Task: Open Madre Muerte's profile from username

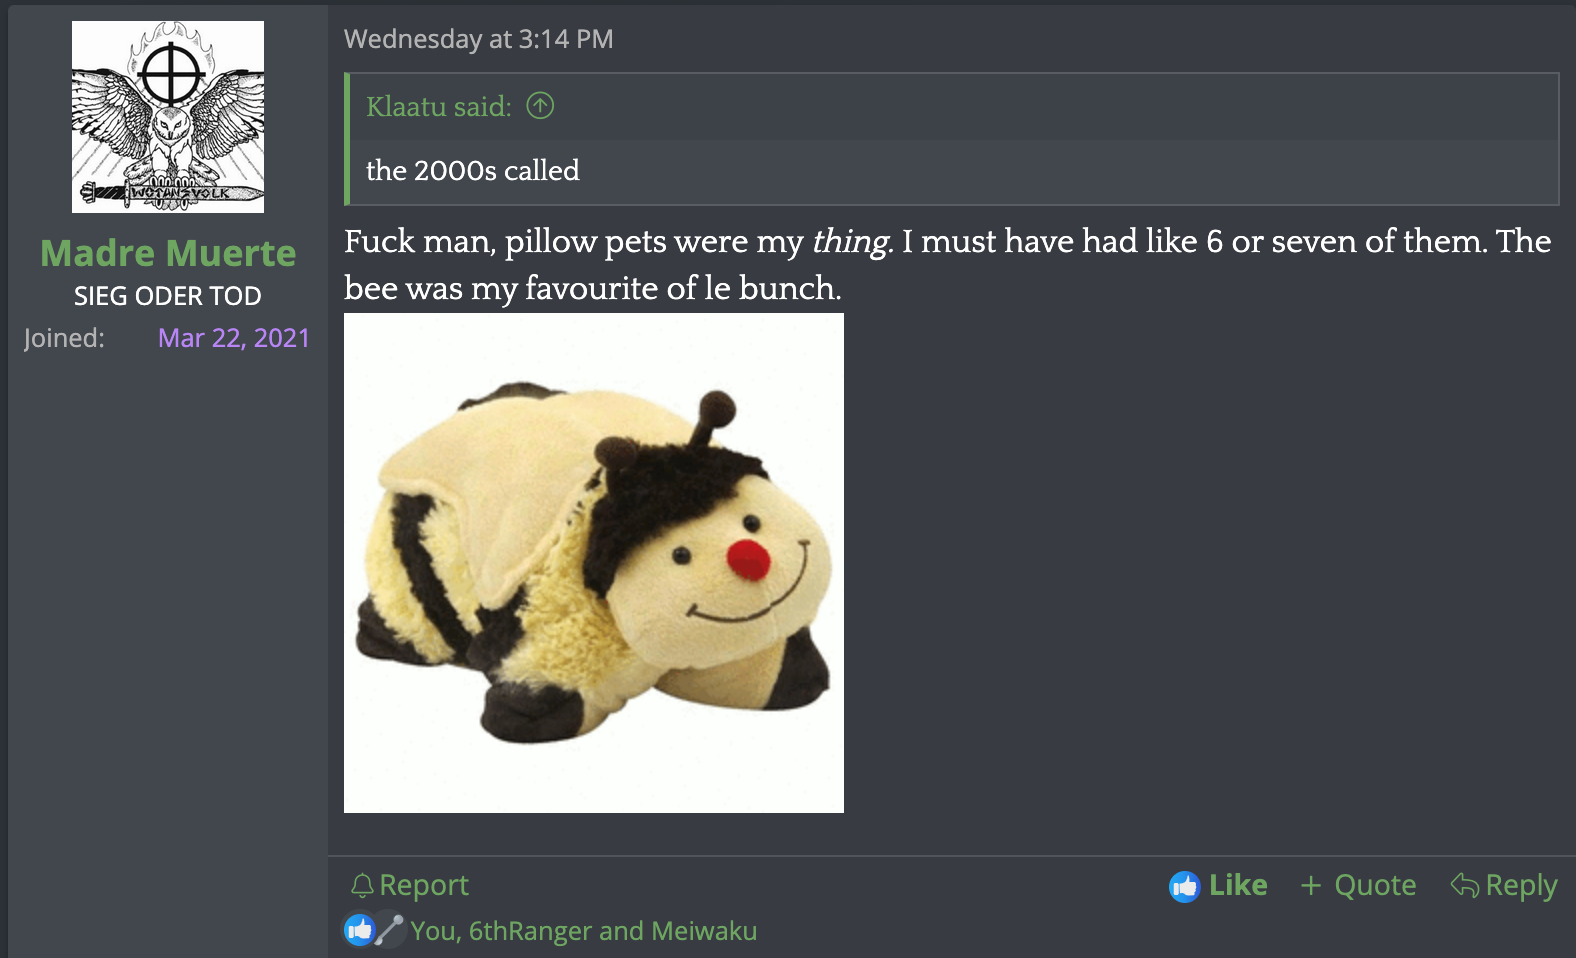Action: pos(168,253)
